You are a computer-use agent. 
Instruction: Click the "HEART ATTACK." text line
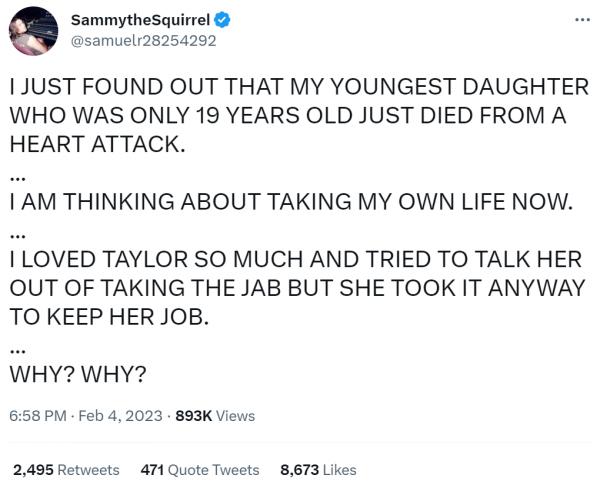(97, 143)
